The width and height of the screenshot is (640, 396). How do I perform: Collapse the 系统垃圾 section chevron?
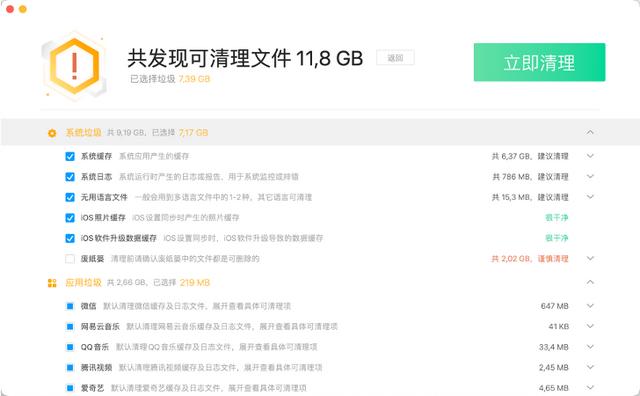click(x=590, y=132)
